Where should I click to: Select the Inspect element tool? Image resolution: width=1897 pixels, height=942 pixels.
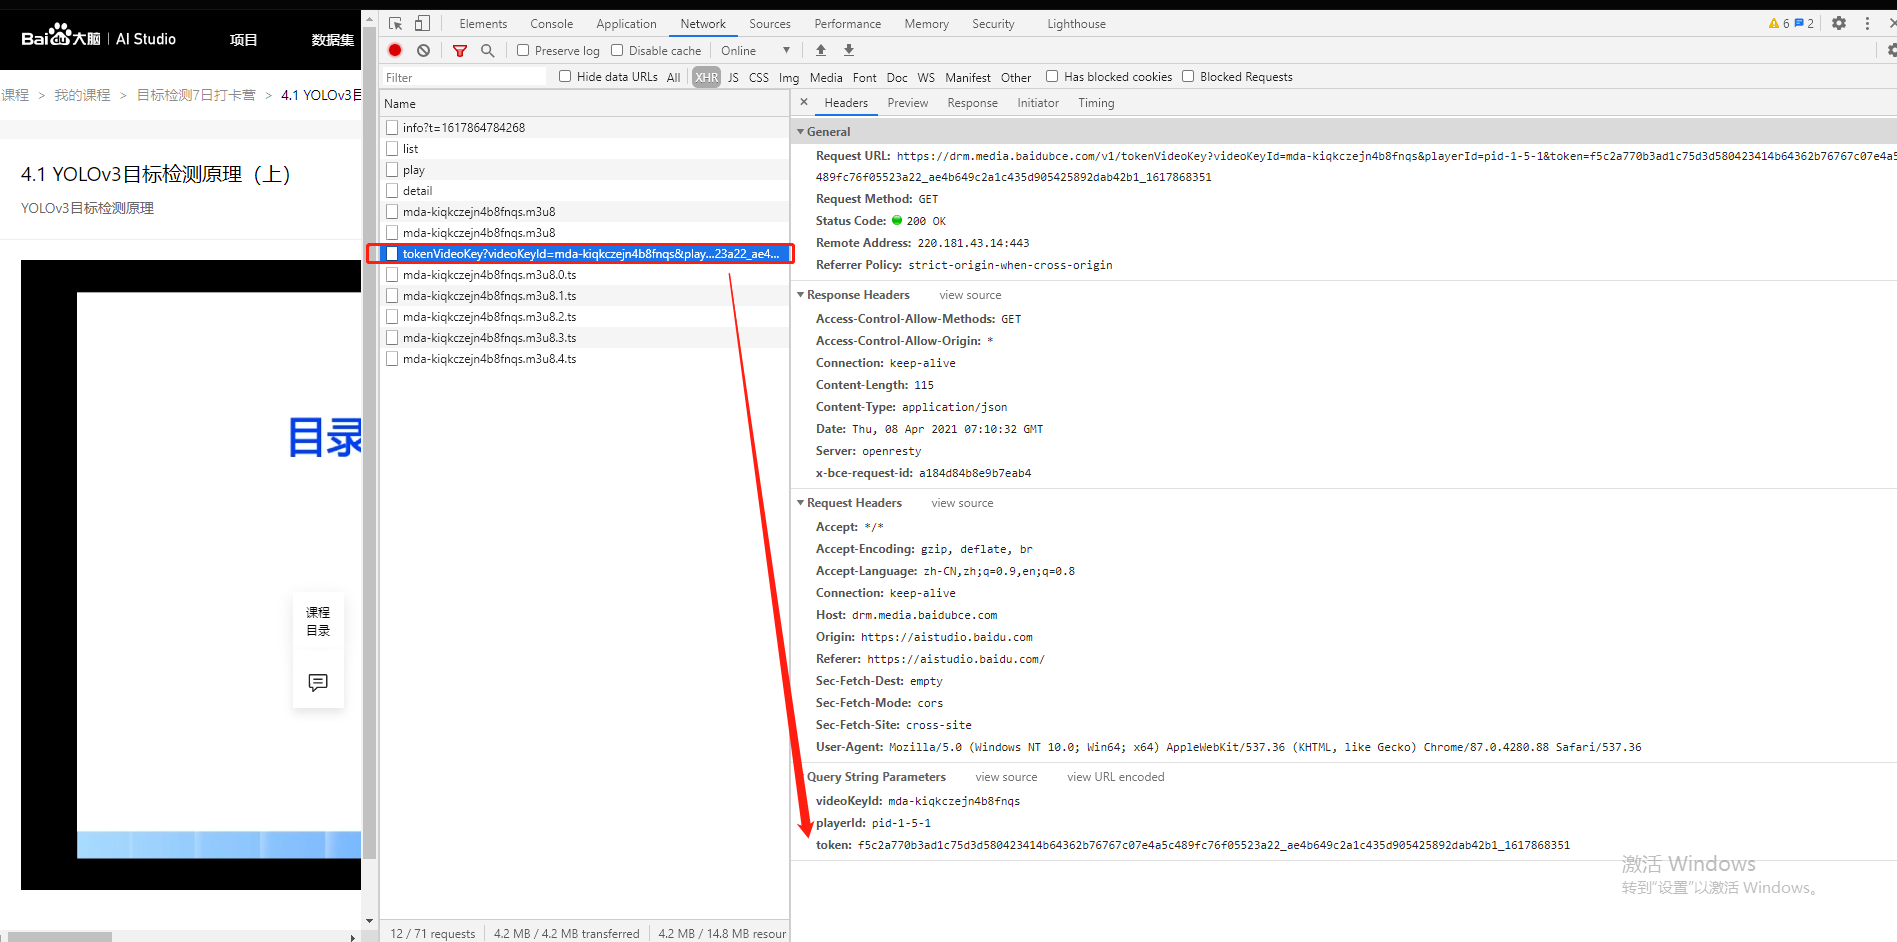[394, 22]
